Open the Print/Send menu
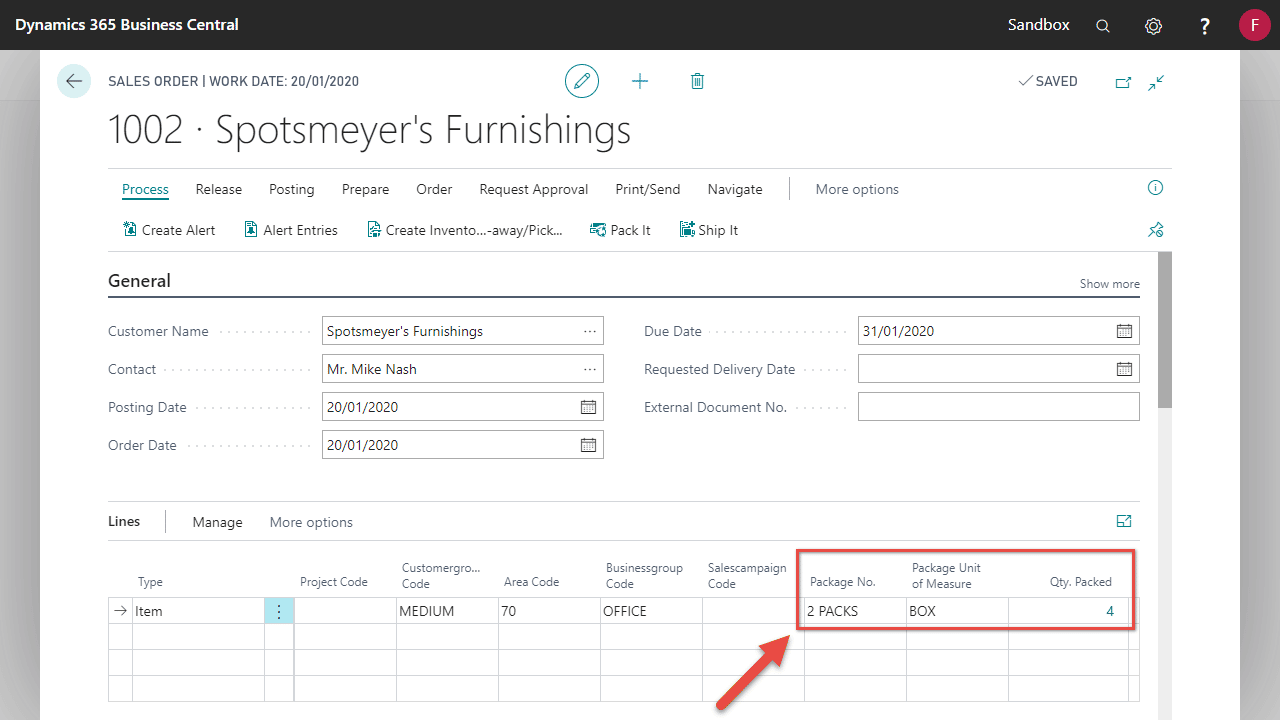 click(648, 189)
